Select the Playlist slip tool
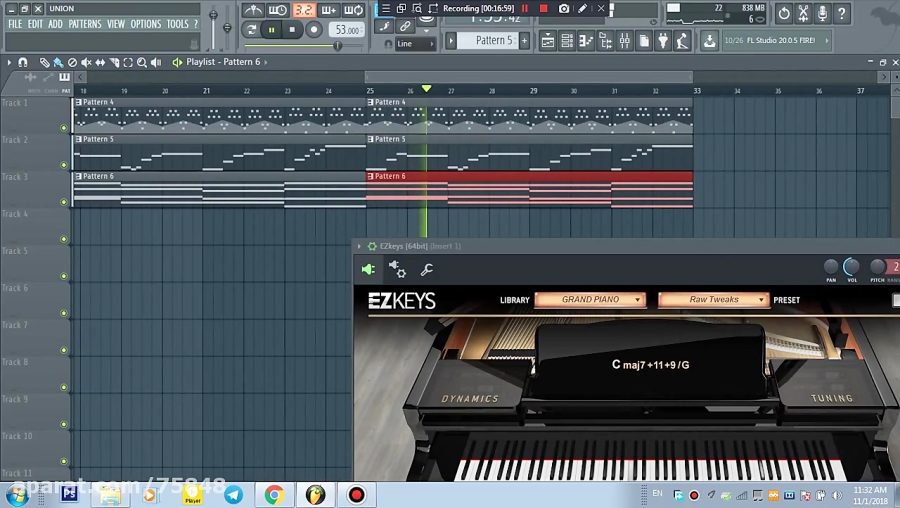 tap(100, 62)
